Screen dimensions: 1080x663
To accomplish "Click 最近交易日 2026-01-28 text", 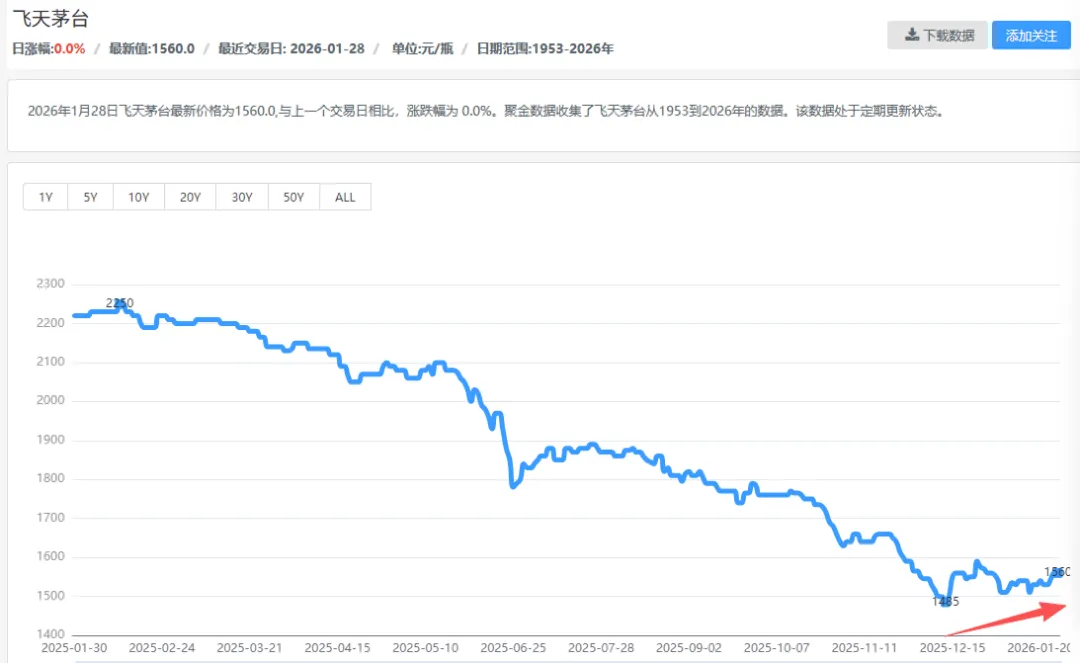I will (291, 49).
